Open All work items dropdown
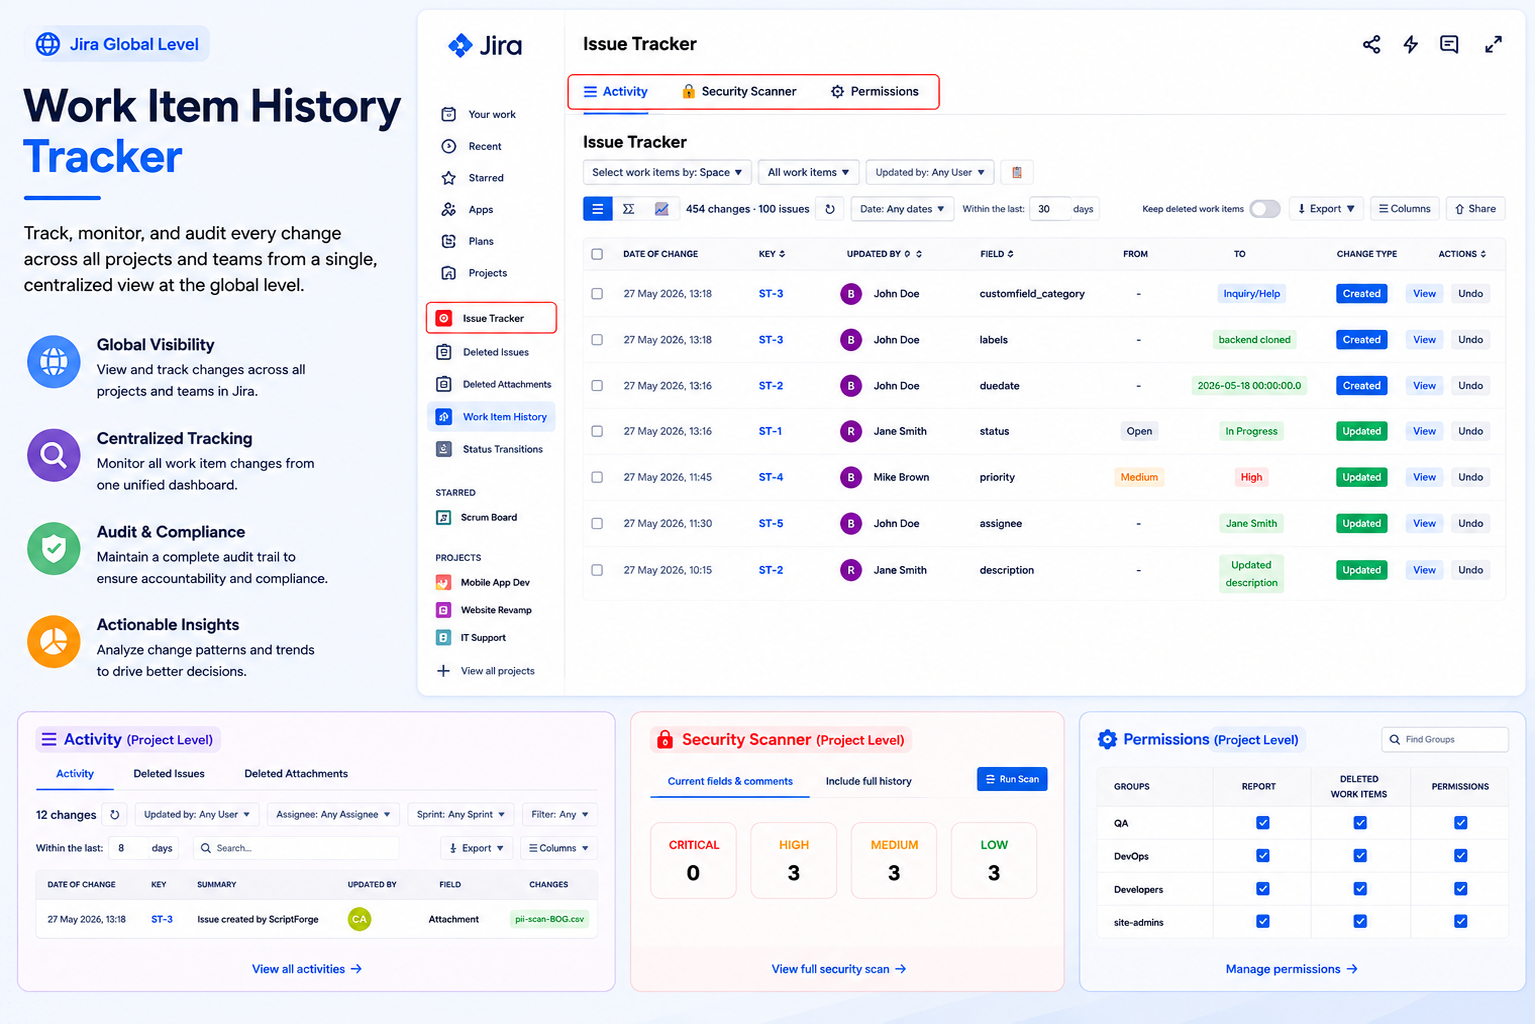 tap(808, 172)
